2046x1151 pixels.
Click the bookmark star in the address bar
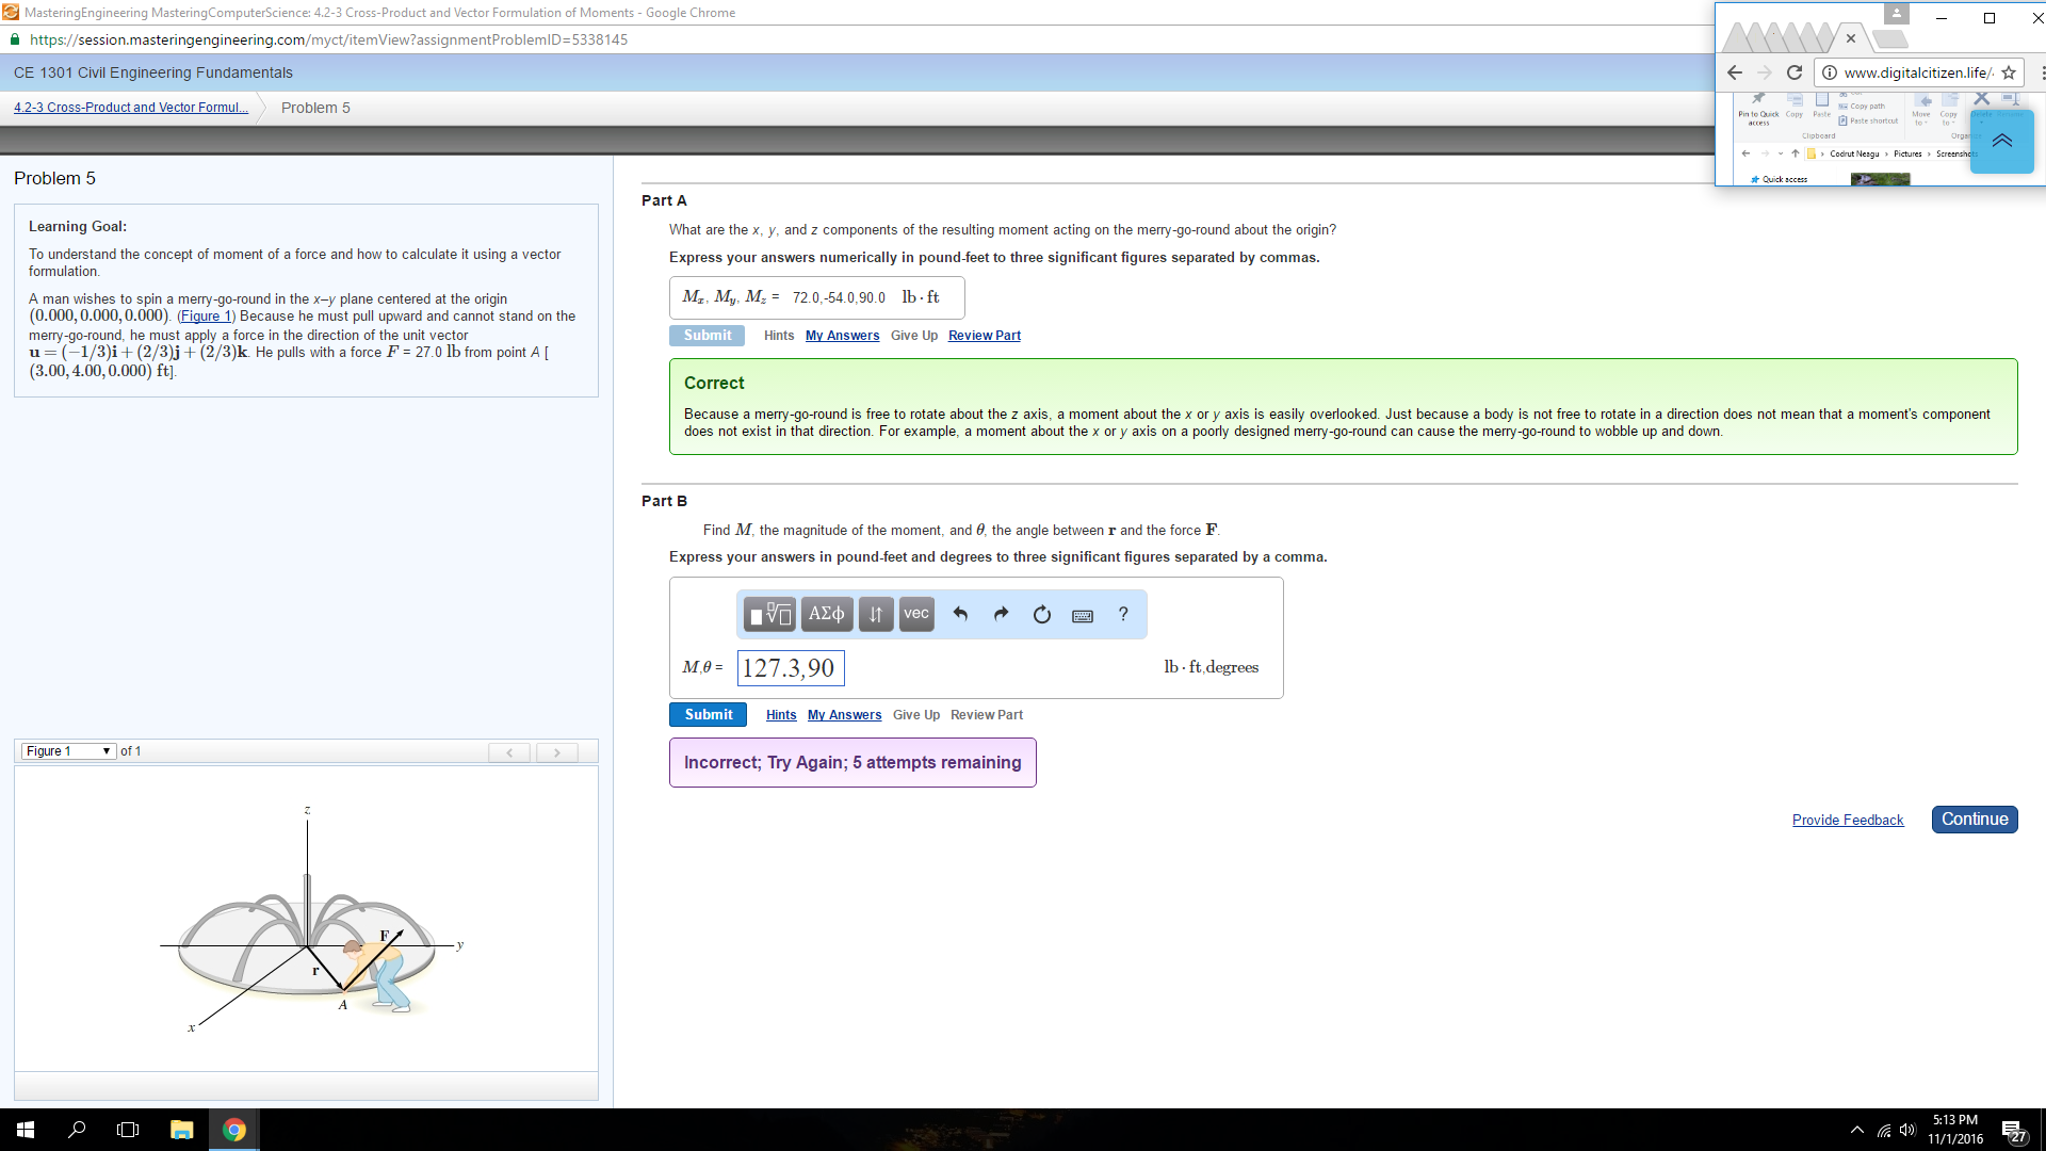pos(2009,72)
